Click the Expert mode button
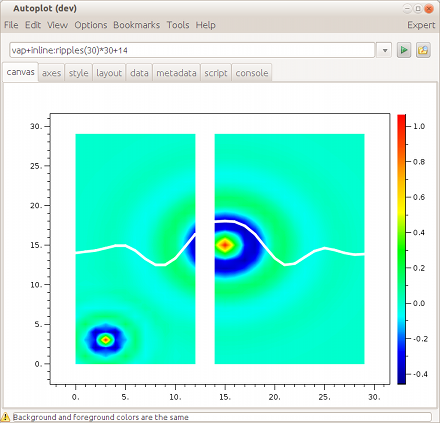 coord(421,25)
